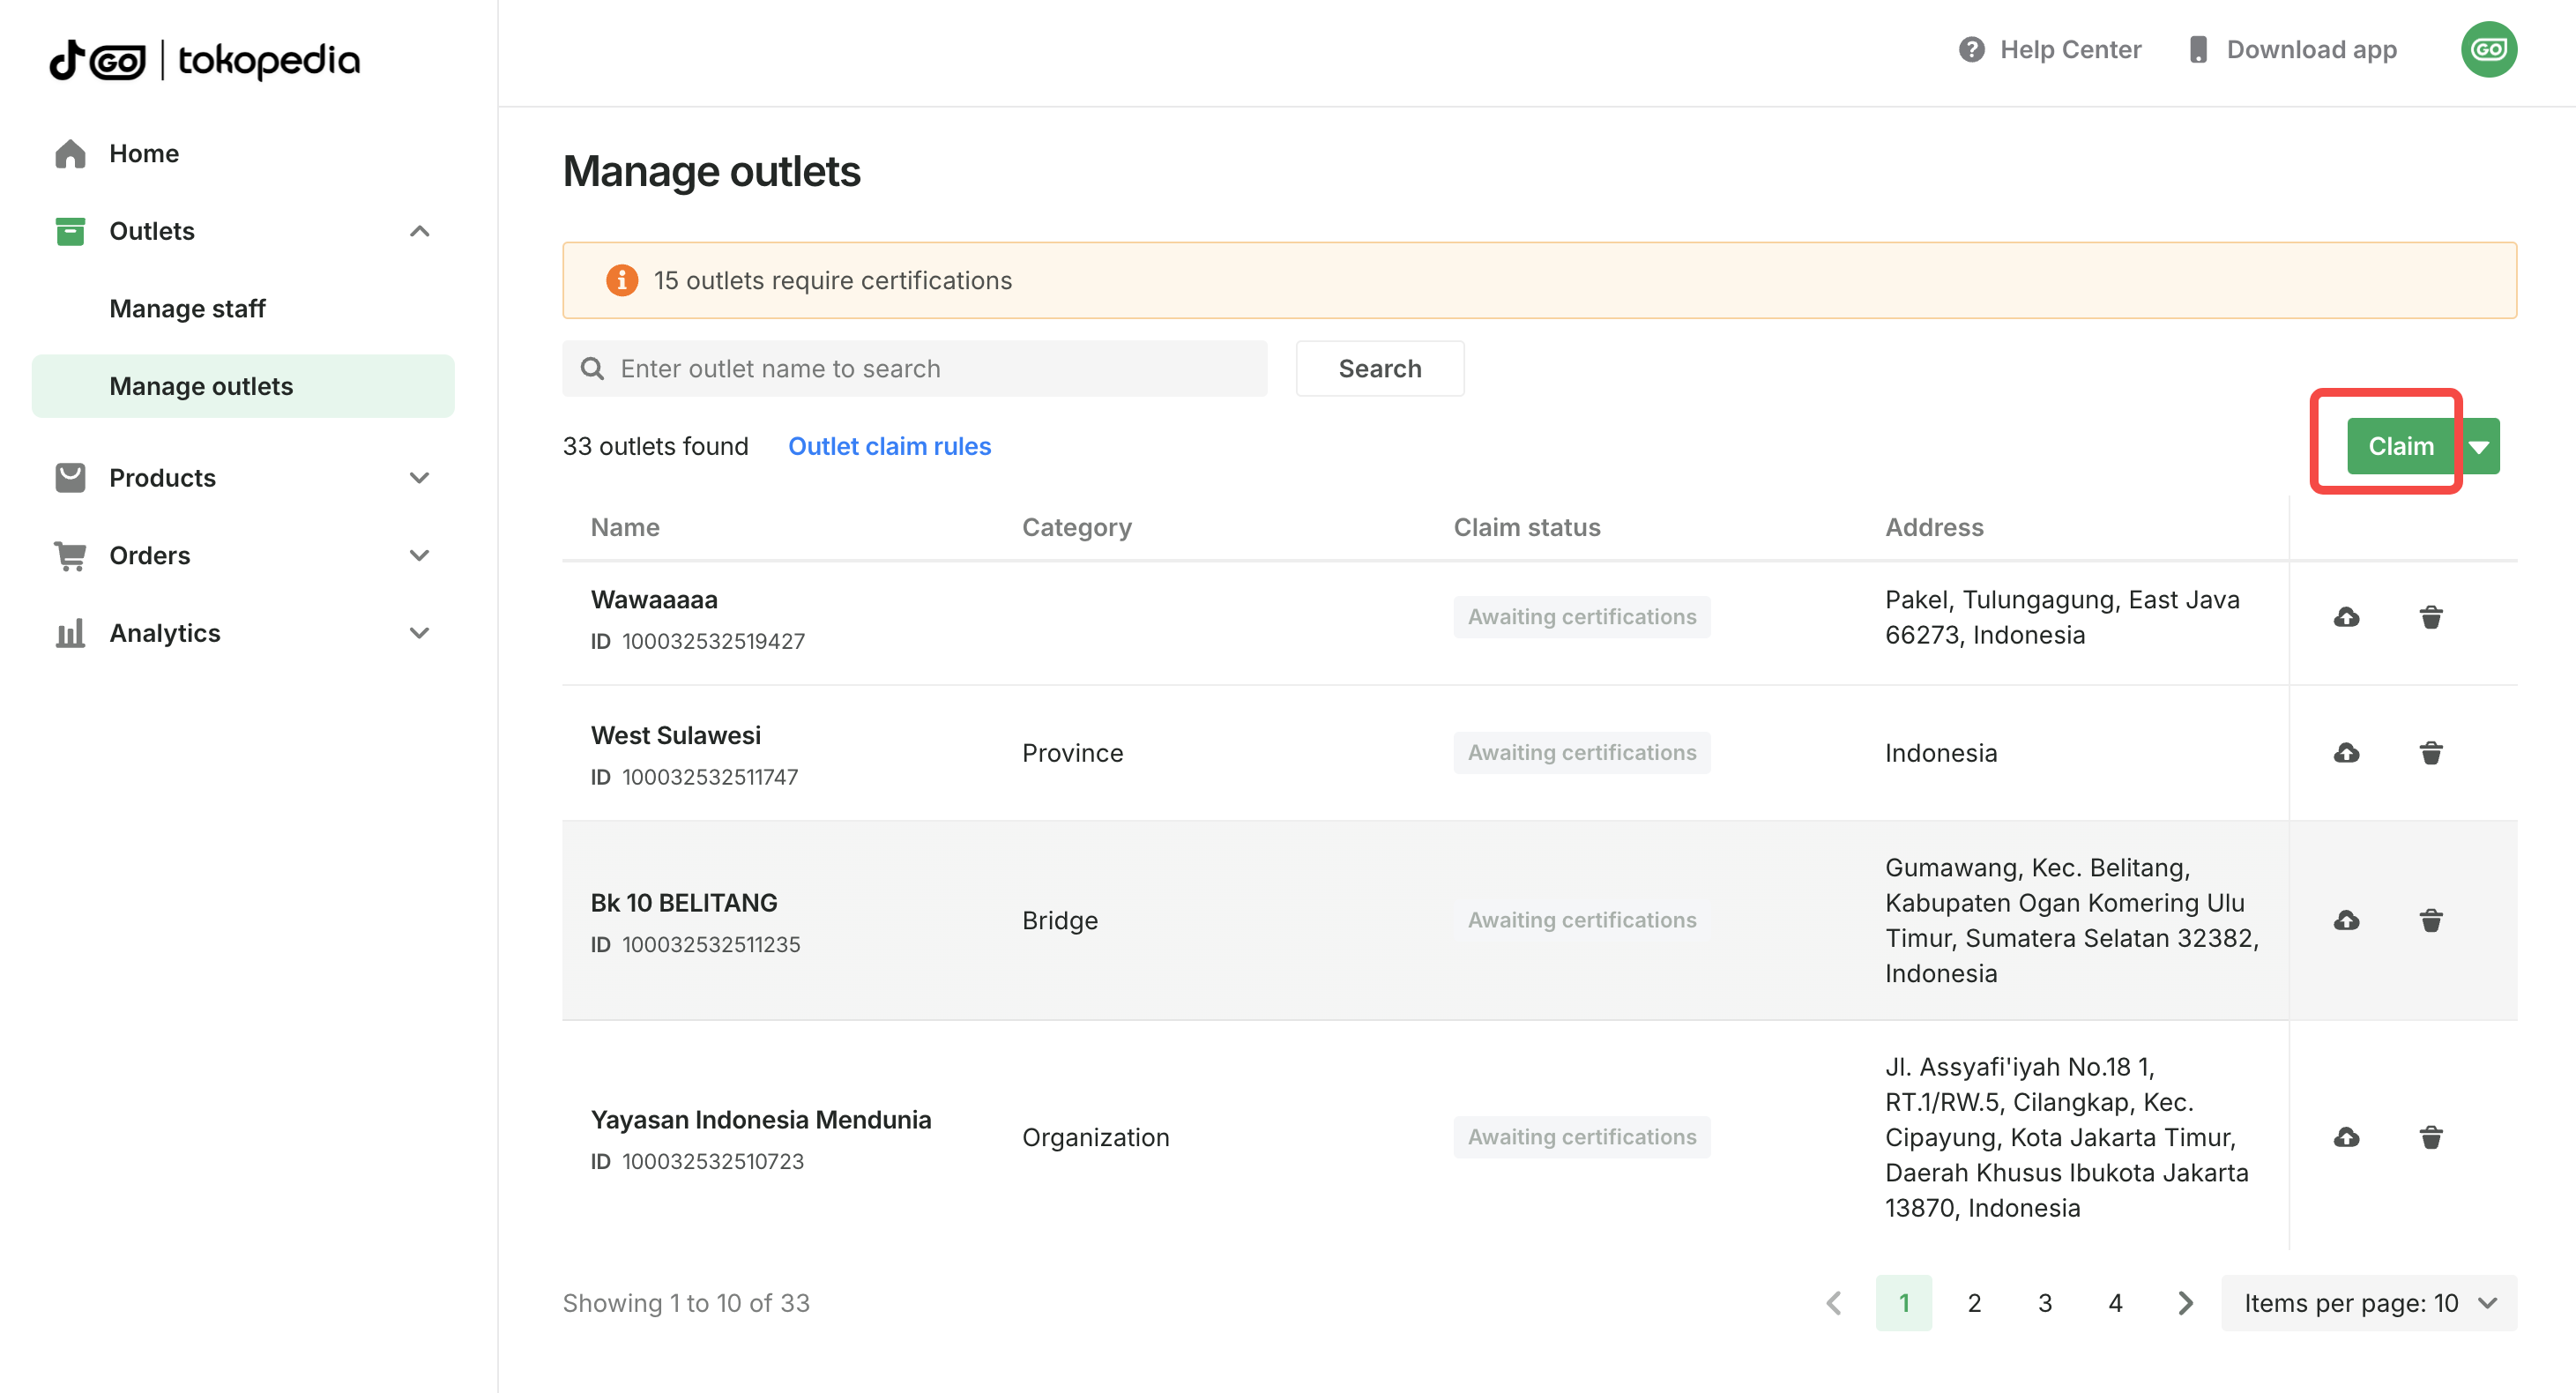Focus the outlet name search field
2576x1393 pixels.
click(930, 369)
